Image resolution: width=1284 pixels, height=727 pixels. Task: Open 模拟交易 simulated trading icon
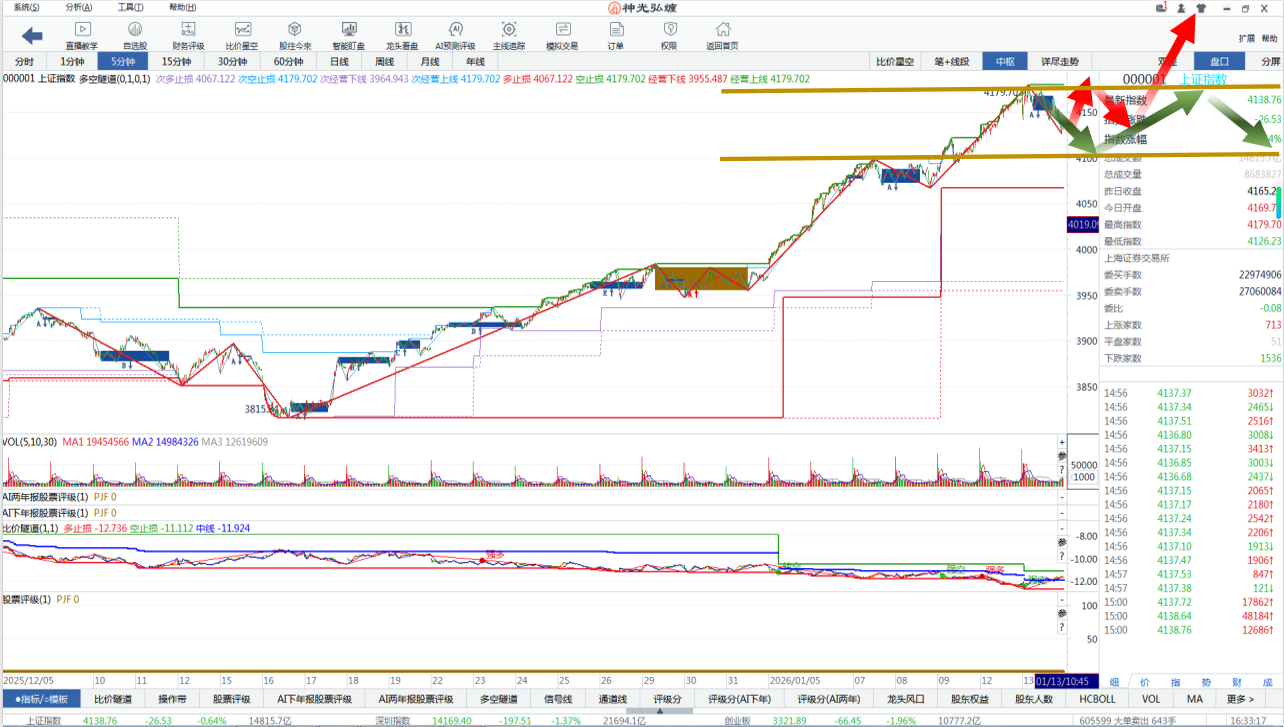click(562, 35)
